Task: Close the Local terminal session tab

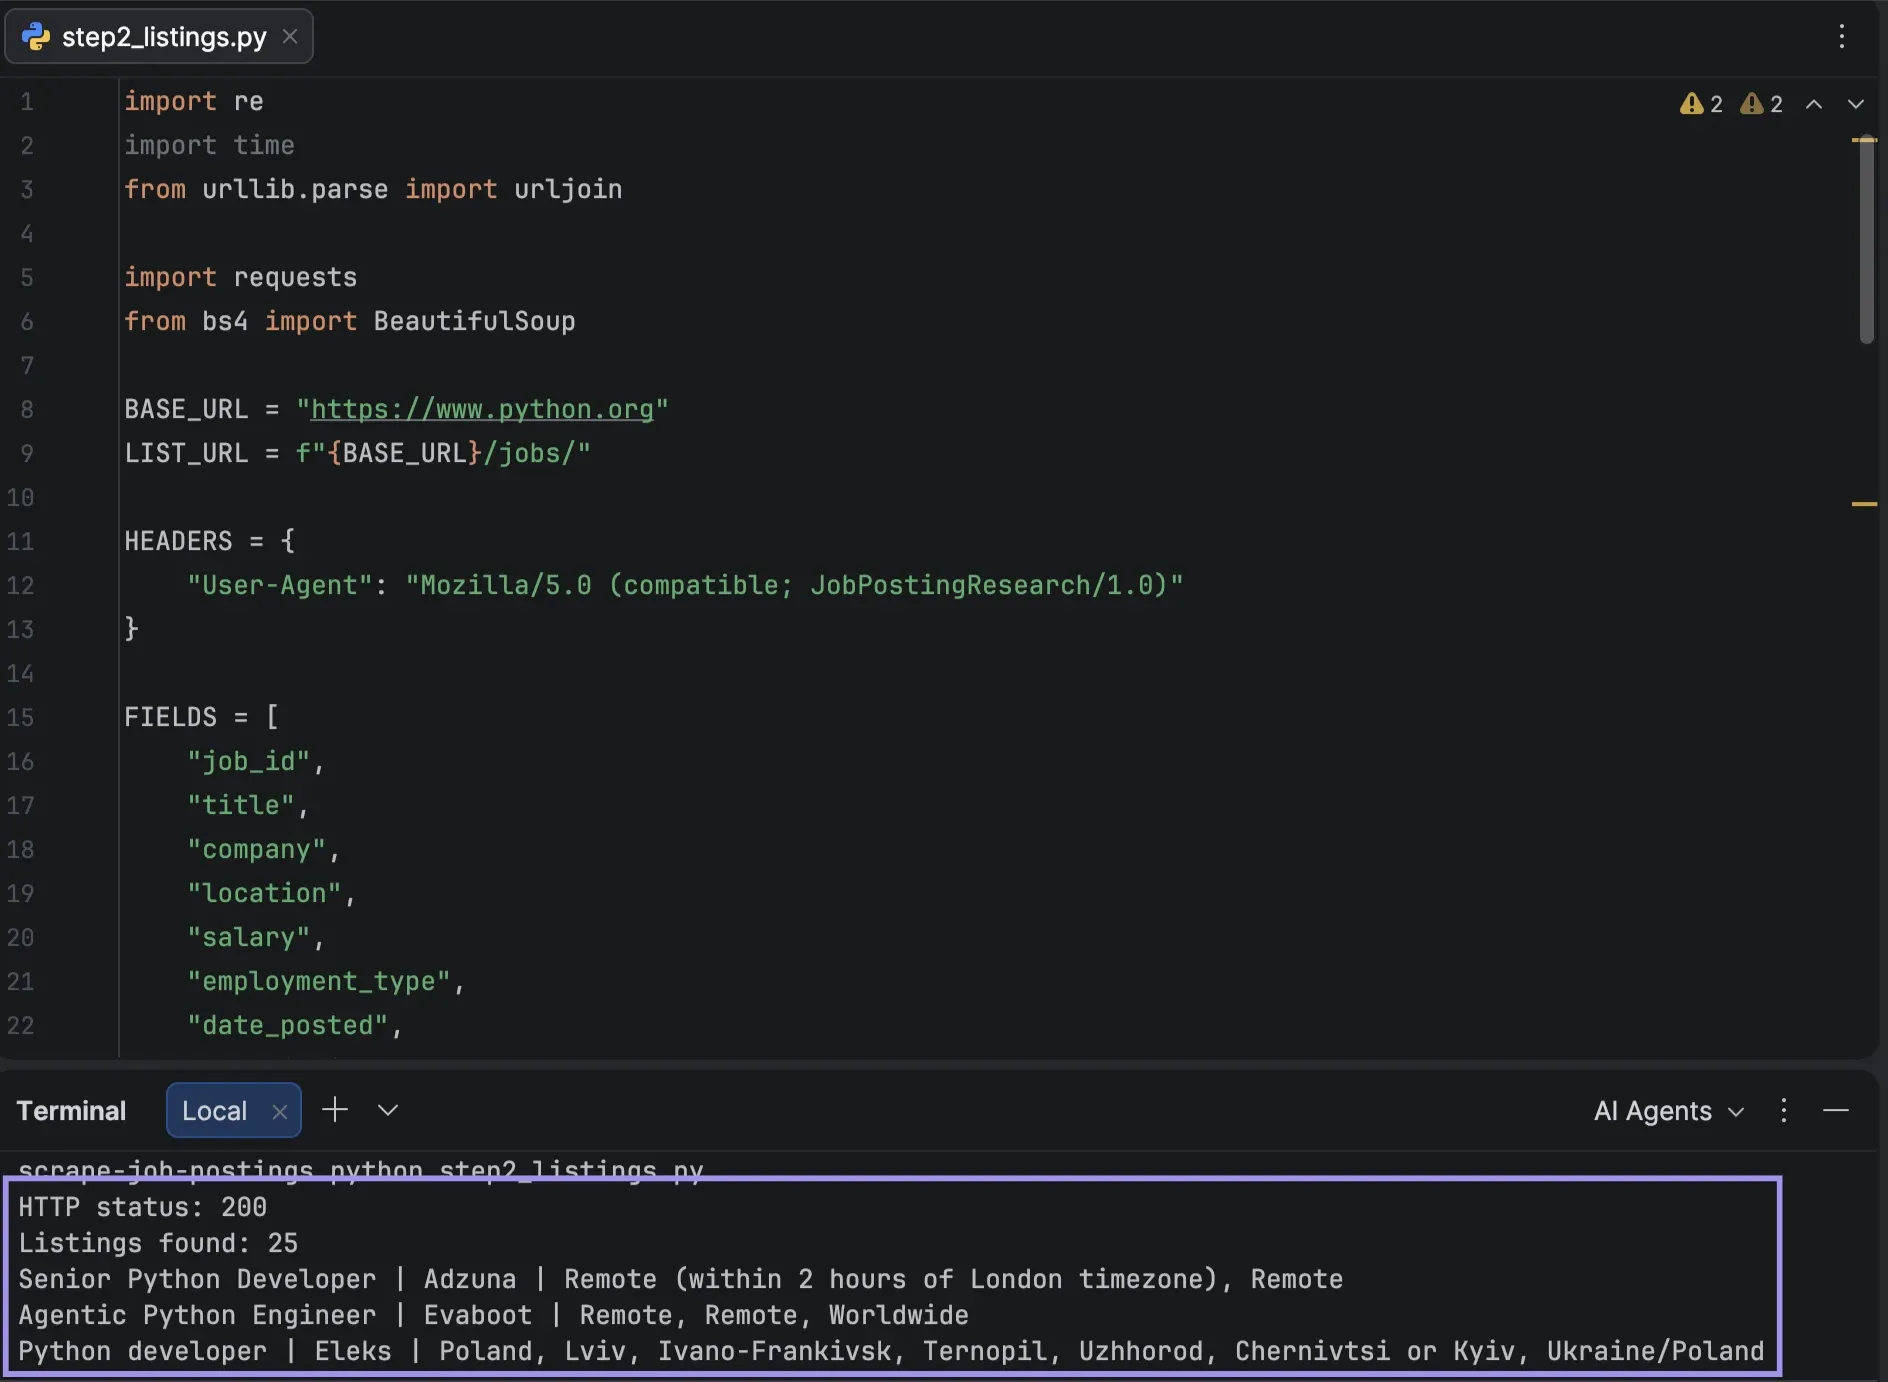Action: click(280, 1112)
